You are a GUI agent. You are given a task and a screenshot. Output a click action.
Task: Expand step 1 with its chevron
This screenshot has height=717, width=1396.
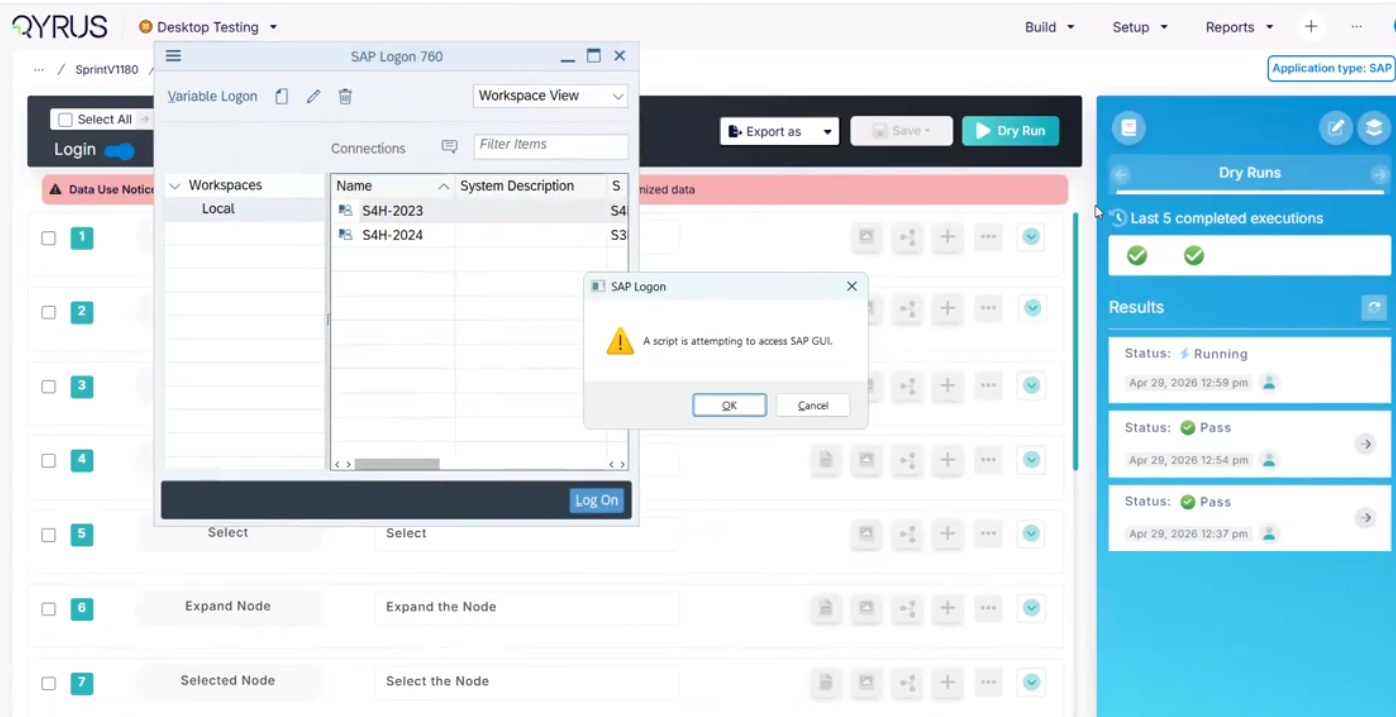click(1032, 237)
